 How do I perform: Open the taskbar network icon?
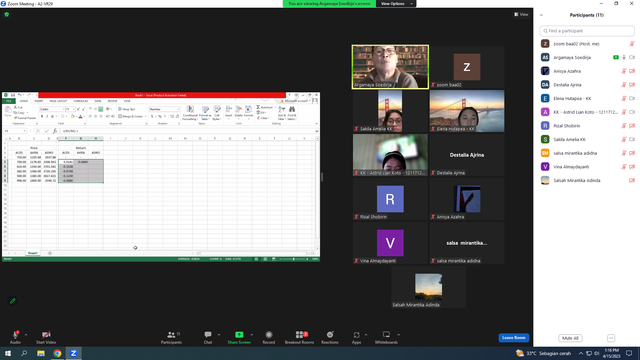[x=589, y=353]
